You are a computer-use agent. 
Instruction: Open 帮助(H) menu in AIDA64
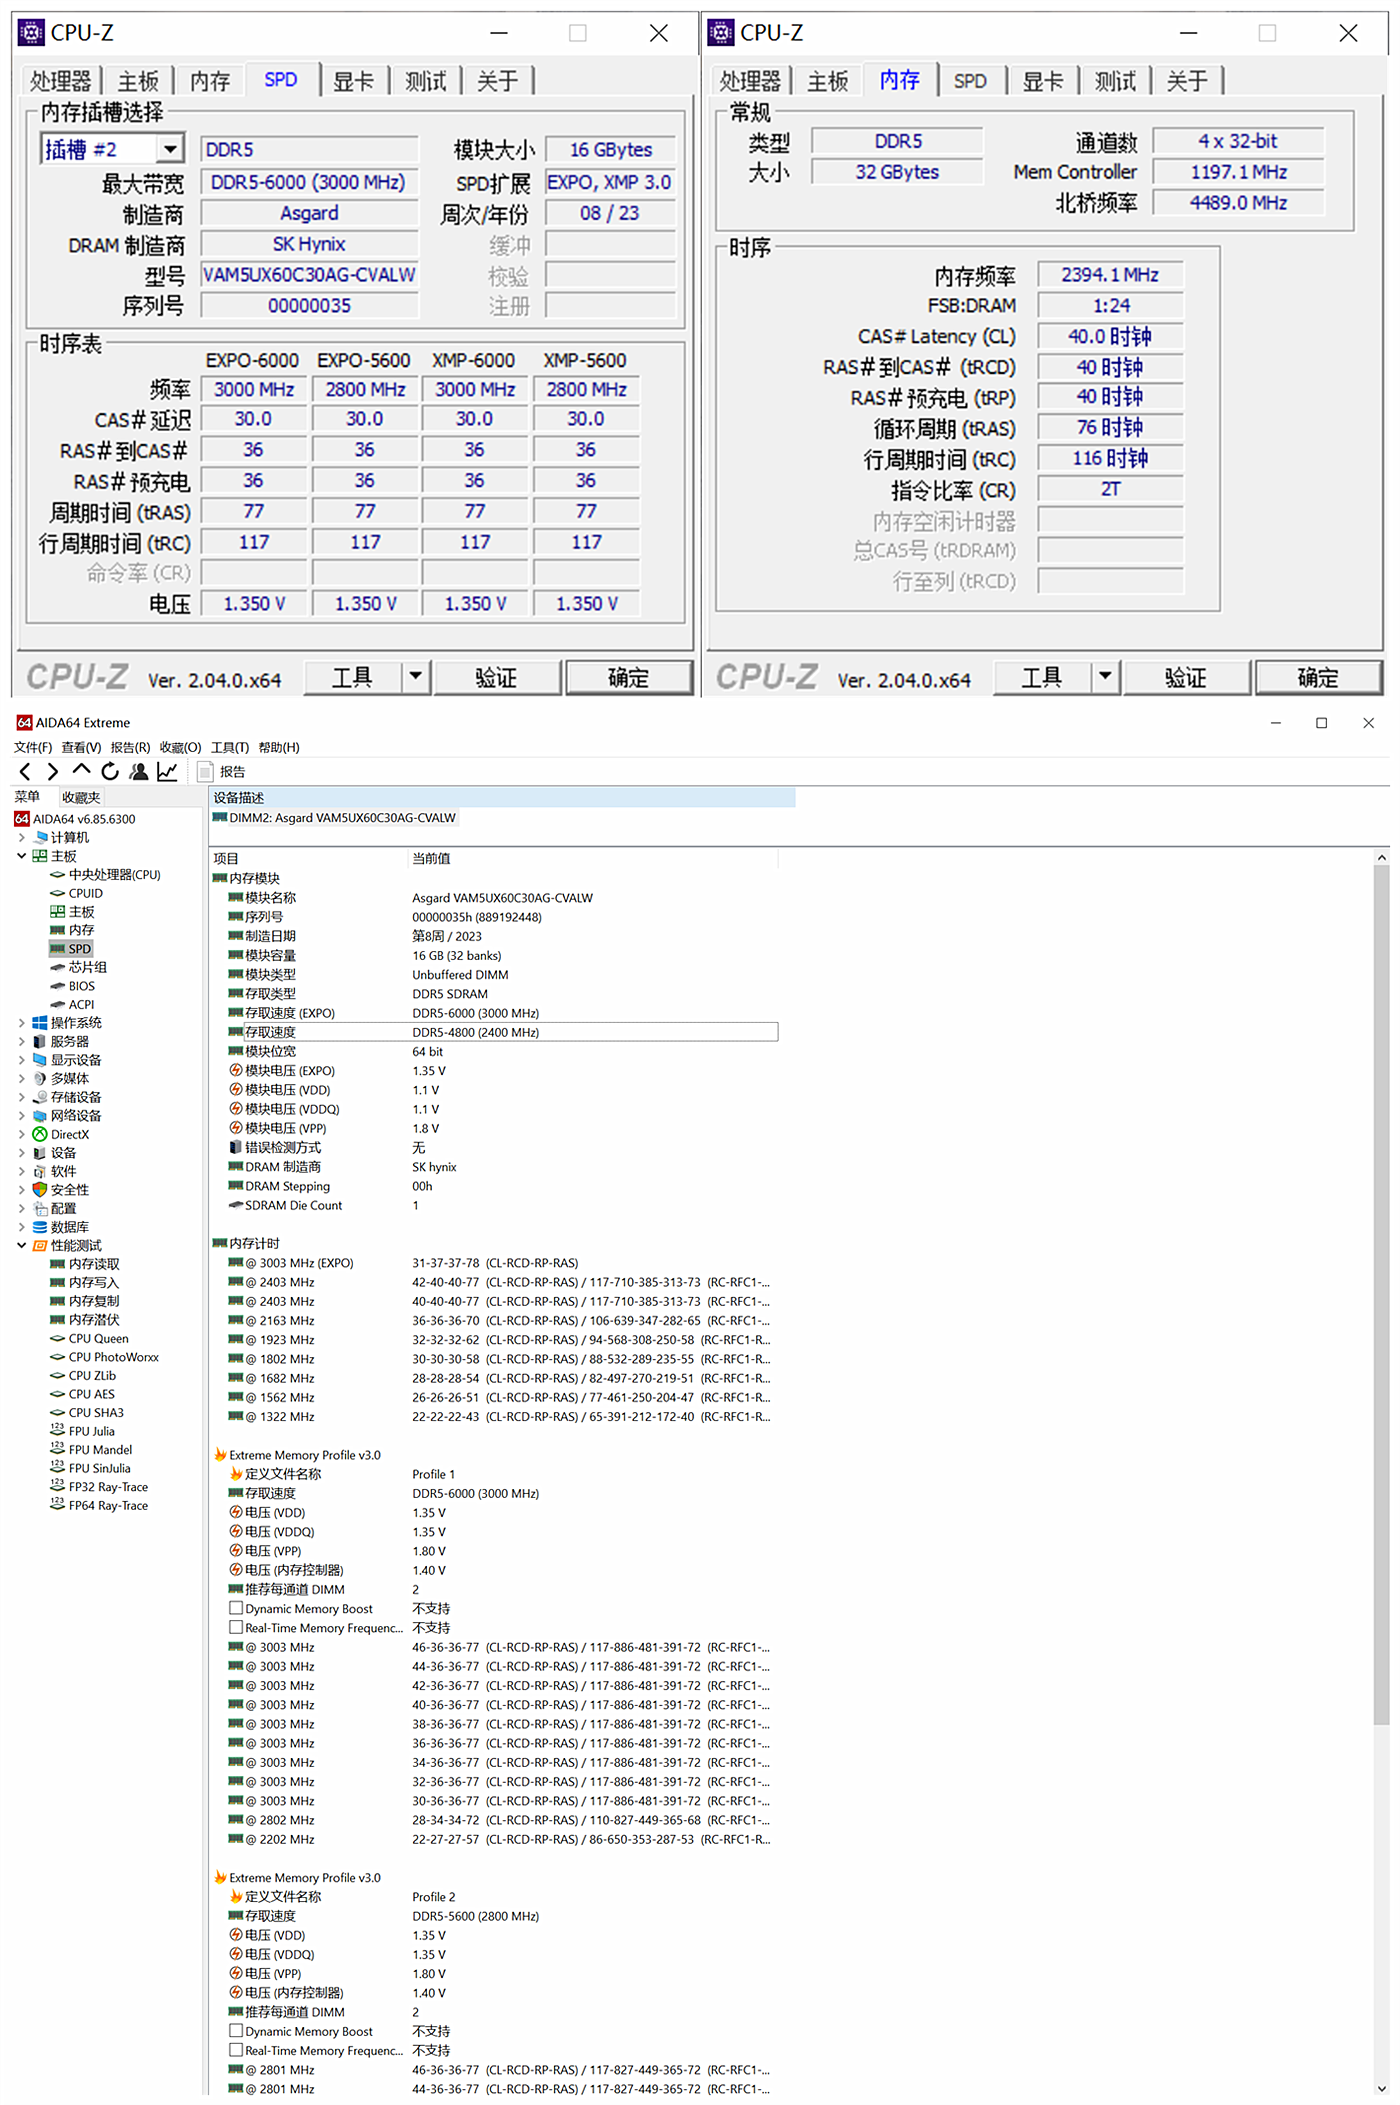[x=279, y=747]
